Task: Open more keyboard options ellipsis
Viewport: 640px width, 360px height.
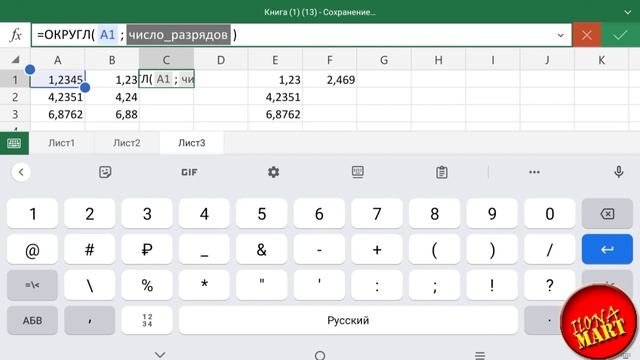Action: pyautogui.click(x=534, y=172)
